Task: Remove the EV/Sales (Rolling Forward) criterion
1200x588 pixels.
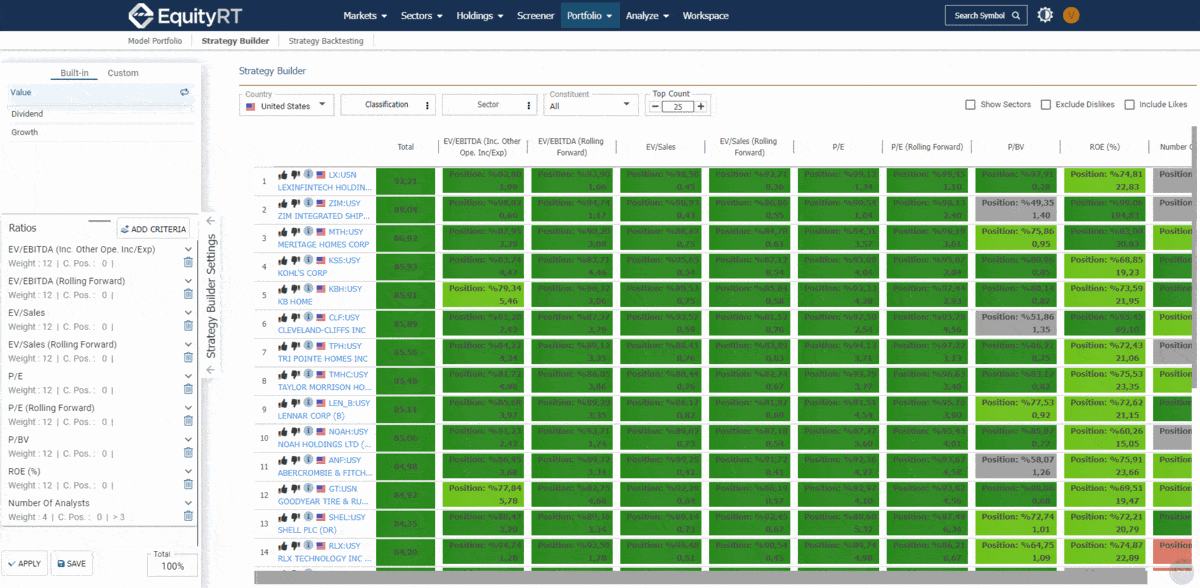Action: click(188, 358)
